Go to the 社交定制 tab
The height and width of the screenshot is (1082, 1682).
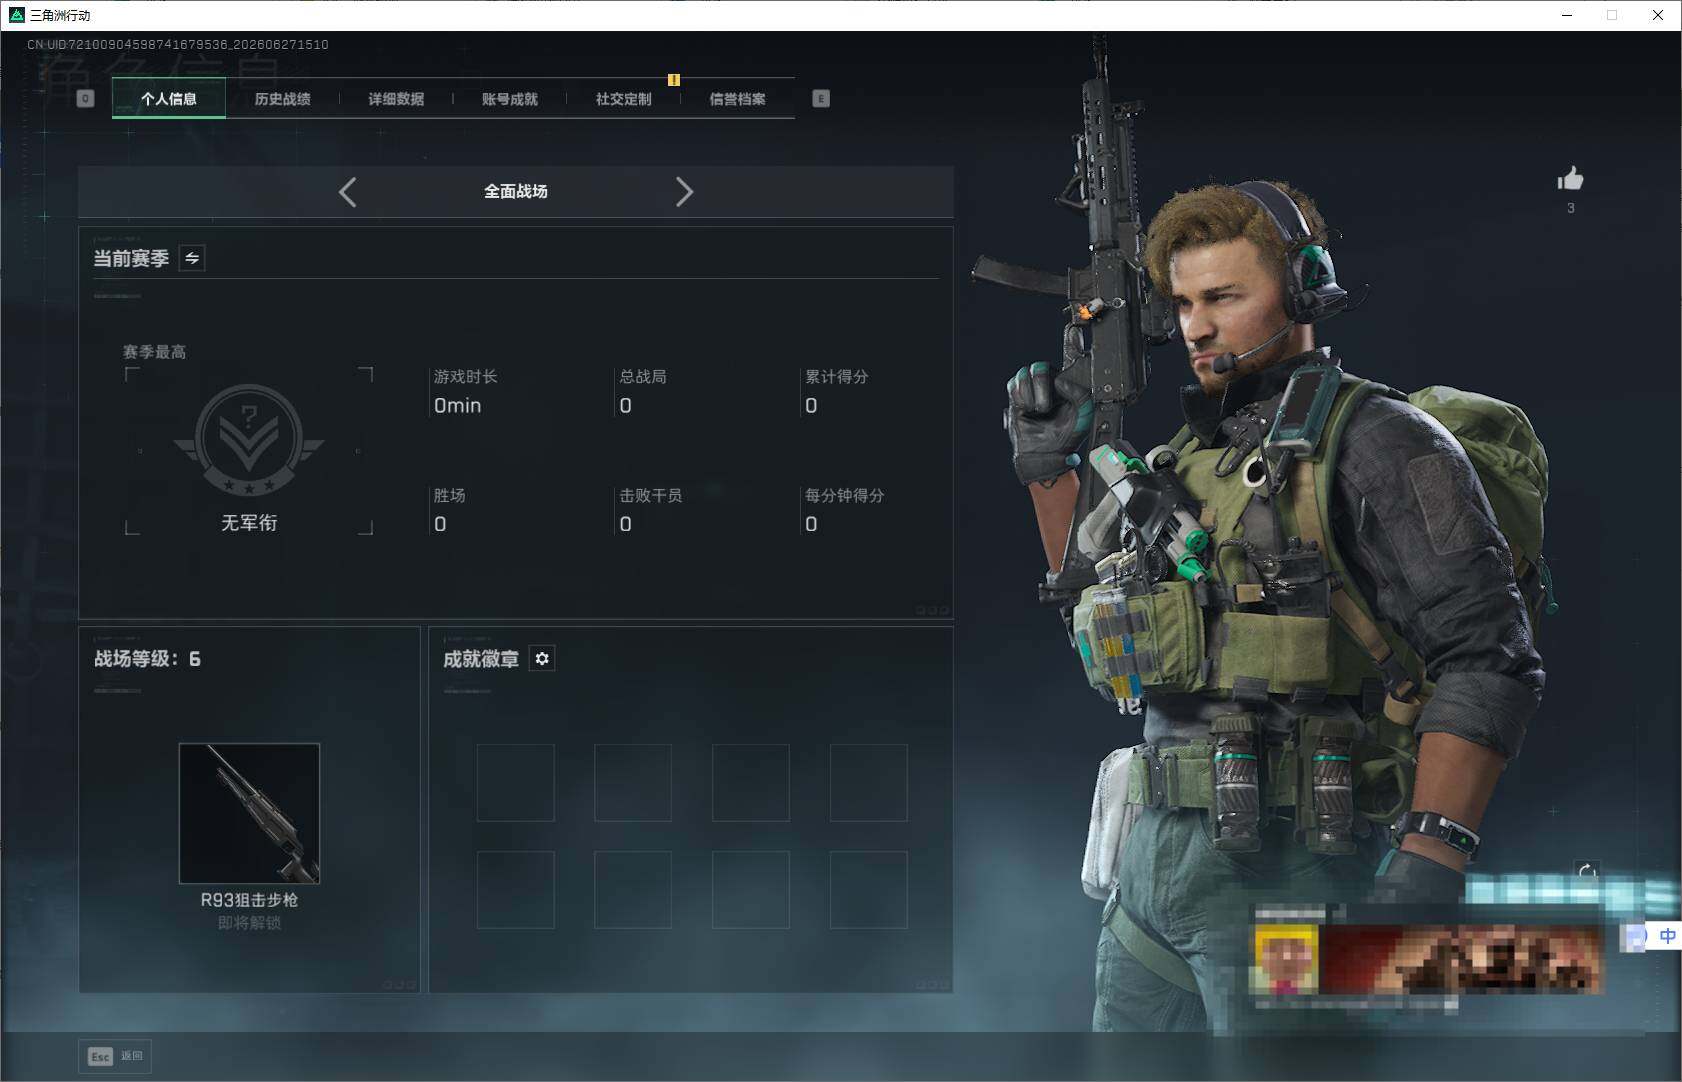(x=623, y=98)
